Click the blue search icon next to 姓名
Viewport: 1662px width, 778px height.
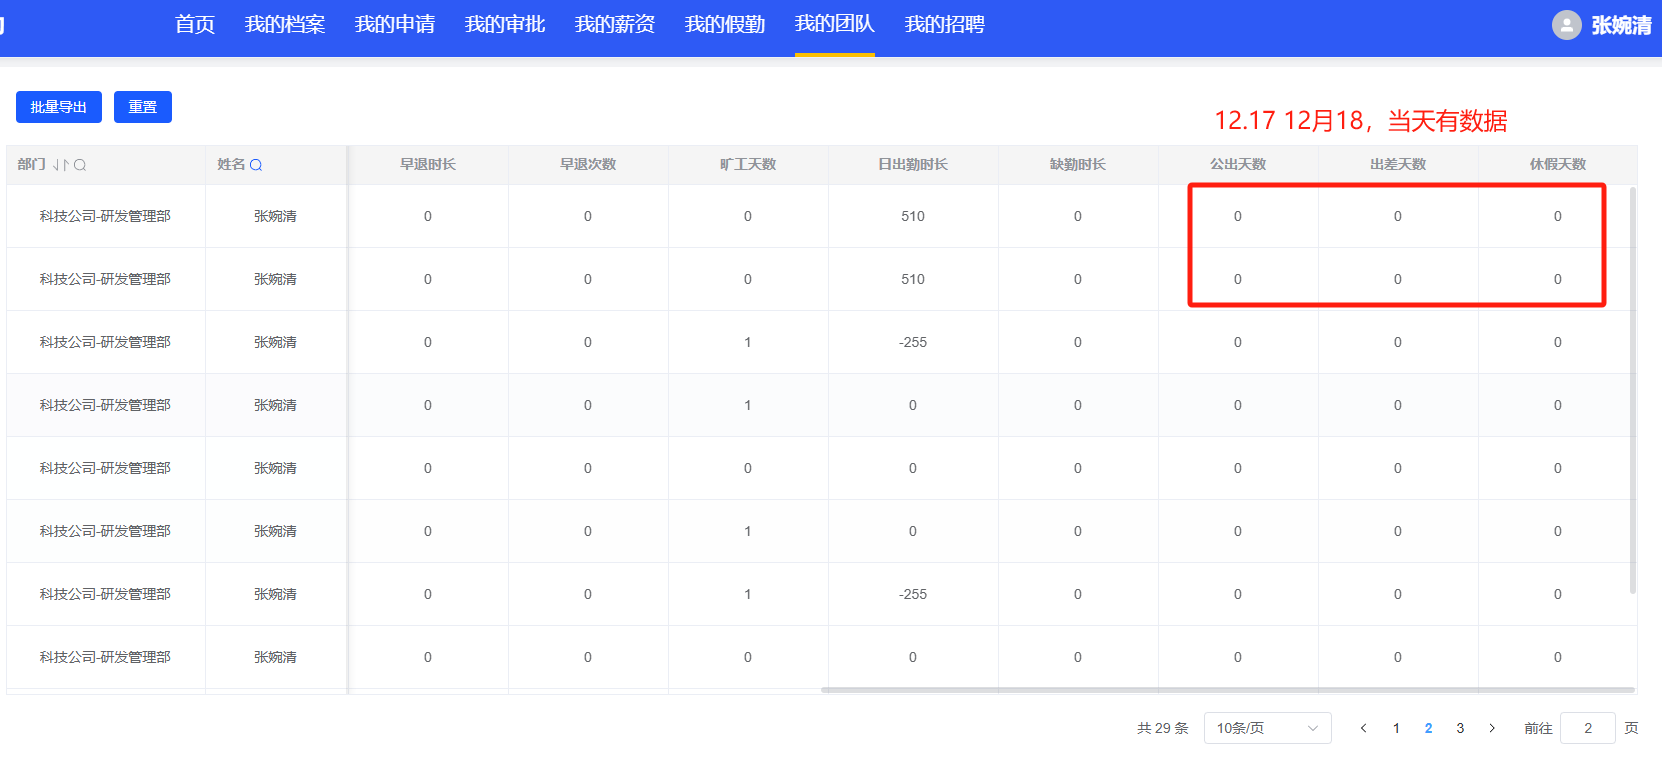tap(256, 165)
